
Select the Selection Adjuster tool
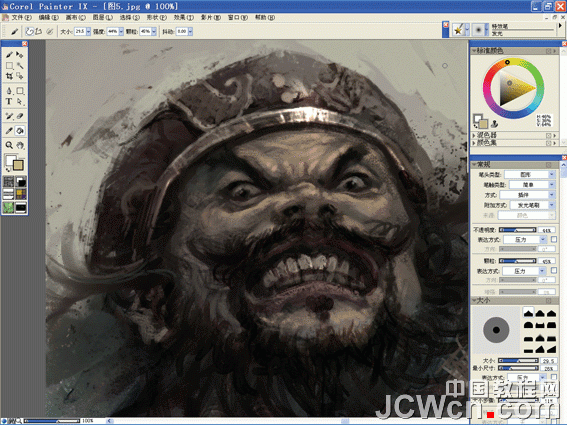(x=20, y=76)
